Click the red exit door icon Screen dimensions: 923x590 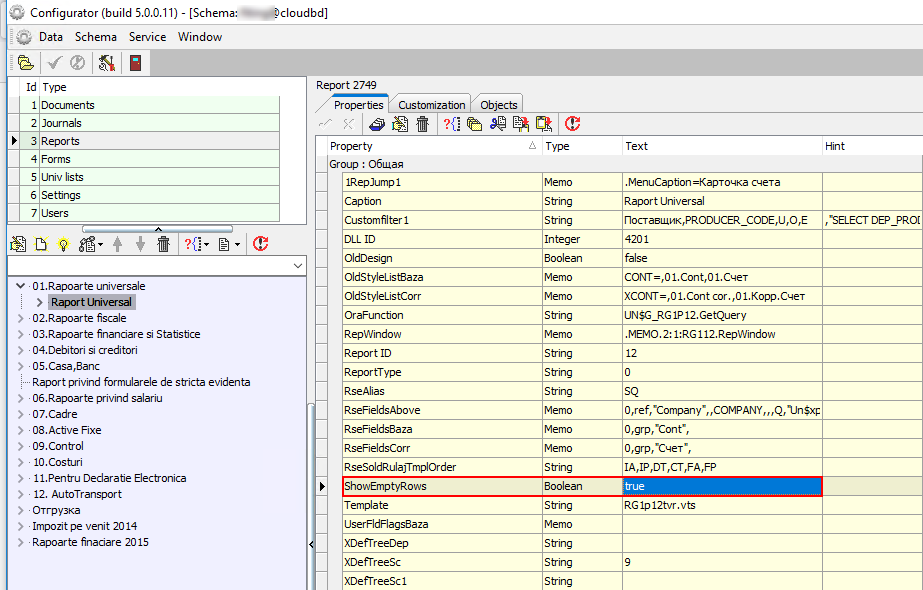(x=135, y=62)
